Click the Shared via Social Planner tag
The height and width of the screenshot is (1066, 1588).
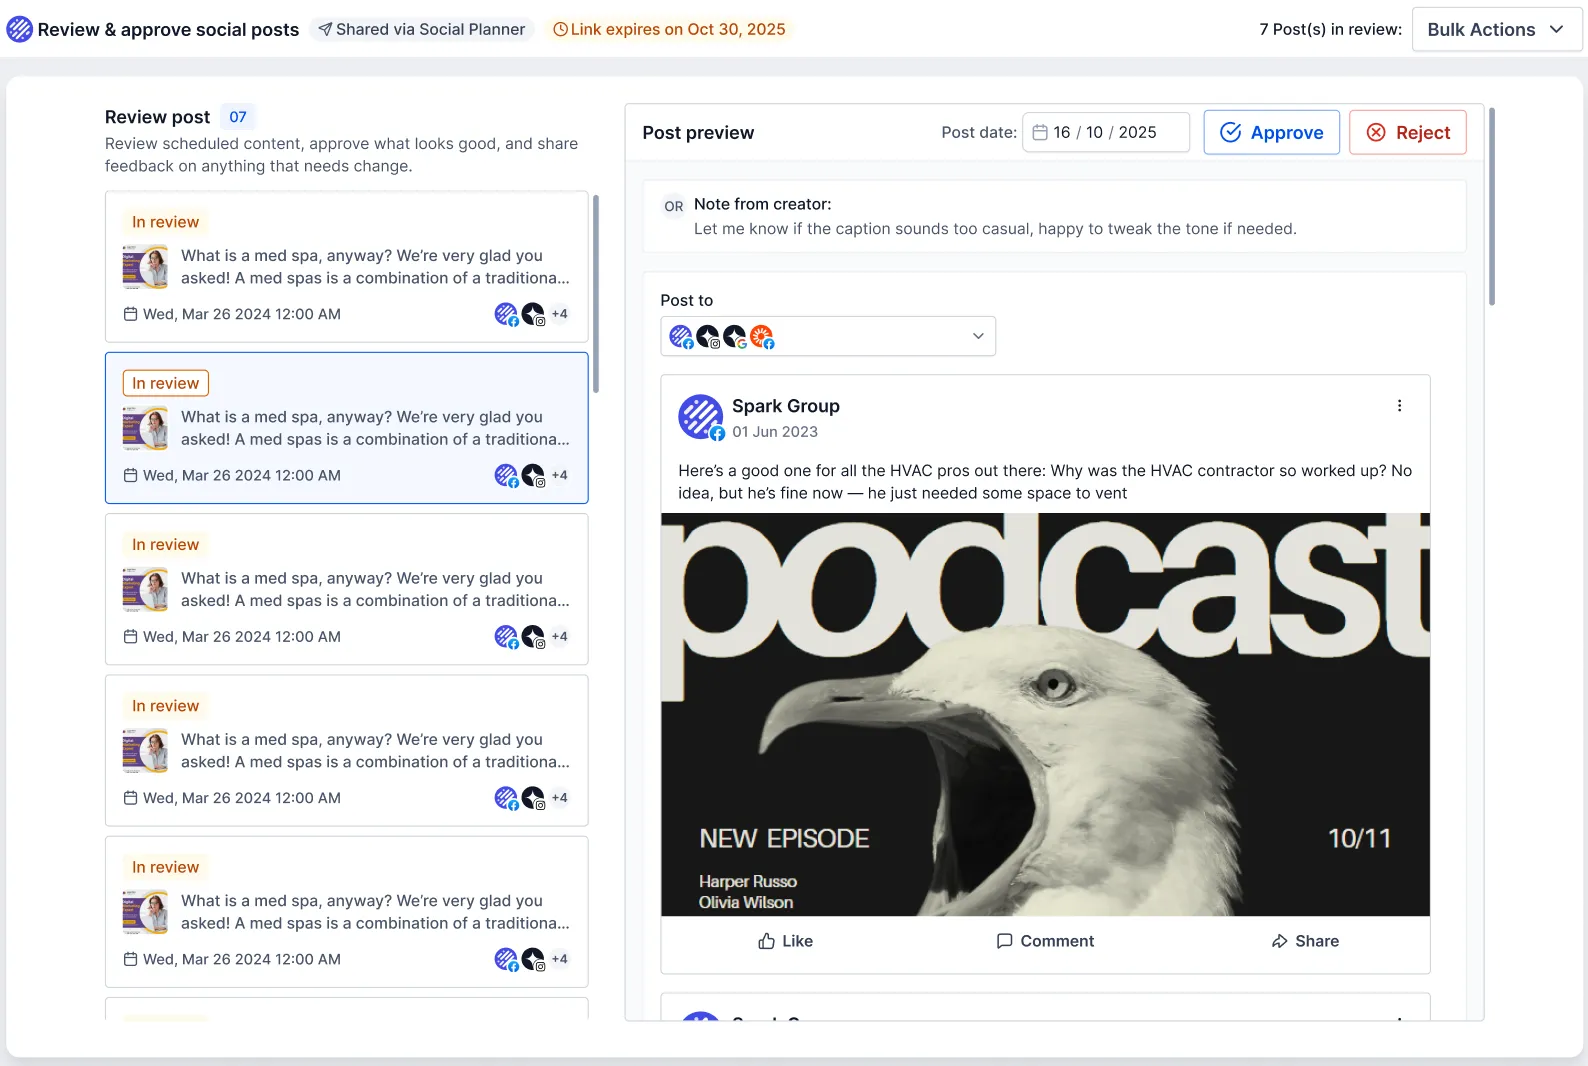[x=422, y=30]
